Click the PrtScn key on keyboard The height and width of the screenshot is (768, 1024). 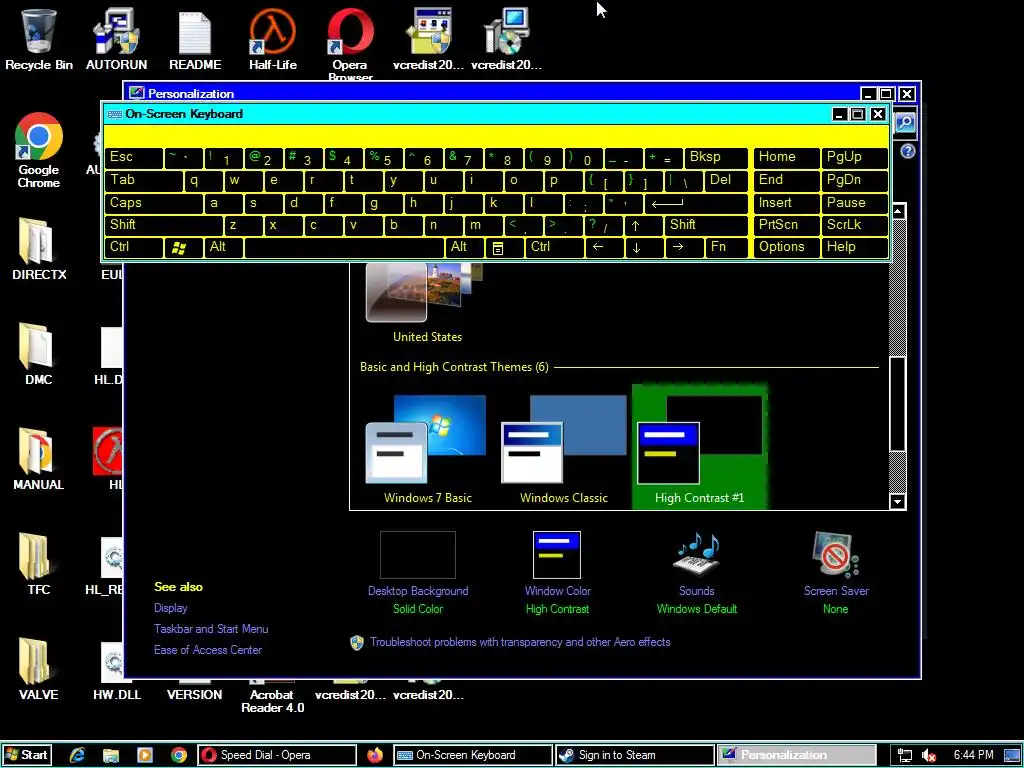click(786, 225)
